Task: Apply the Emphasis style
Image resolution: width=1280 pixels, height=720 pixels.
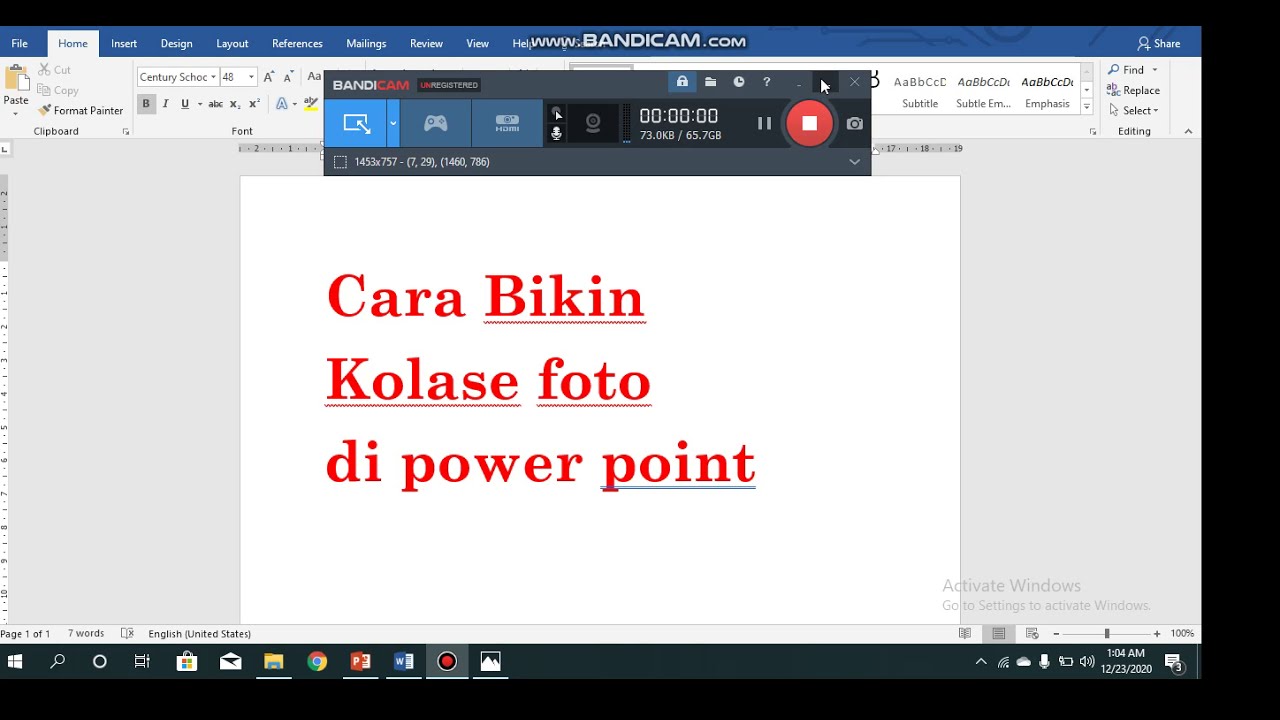Action: [x=1047, y=91]
